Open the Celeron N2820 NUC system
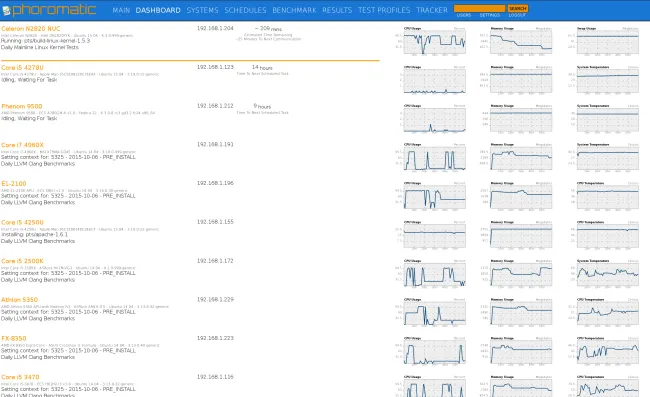The height and width of the screenshot is (397, 650). coord(31,29)
